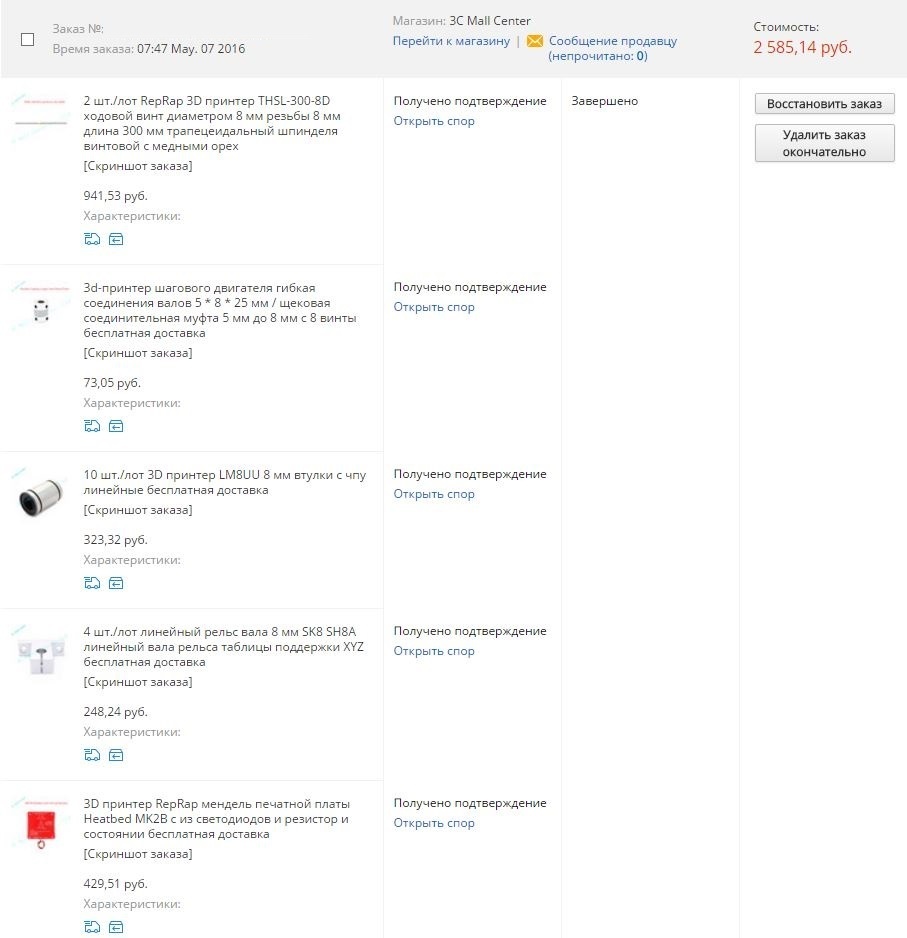907x938 pixels.
Task: Click the LM8UU bearing product thumbnail
Action: coord(41,497)
